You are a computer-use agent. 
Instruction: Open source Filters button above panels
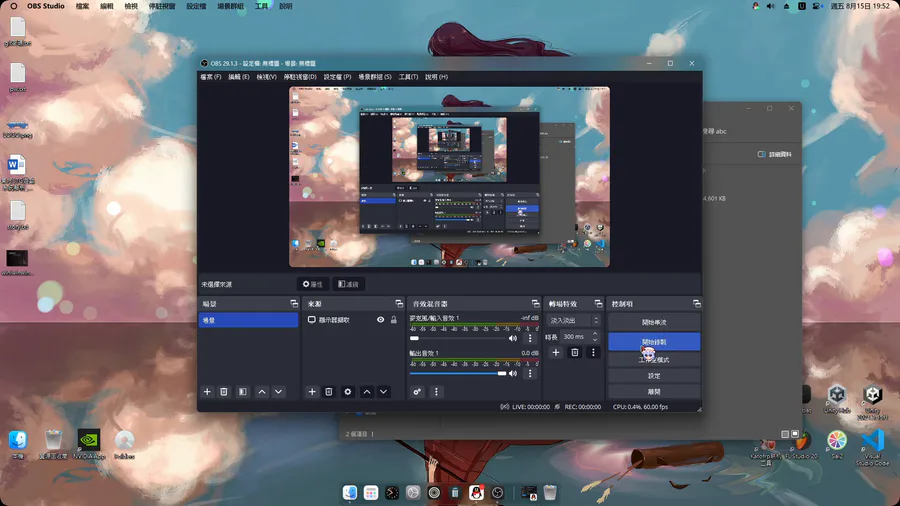(x=348, y=284)
